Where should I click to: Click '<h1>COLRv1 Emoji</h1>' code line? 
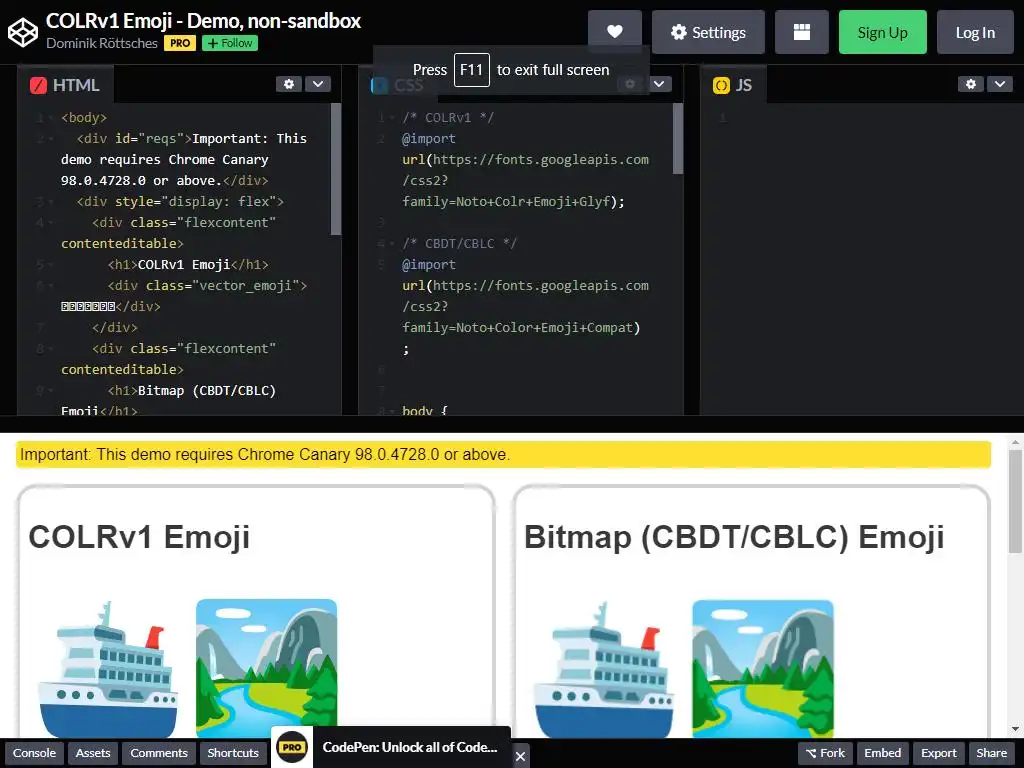pos(188,264)
